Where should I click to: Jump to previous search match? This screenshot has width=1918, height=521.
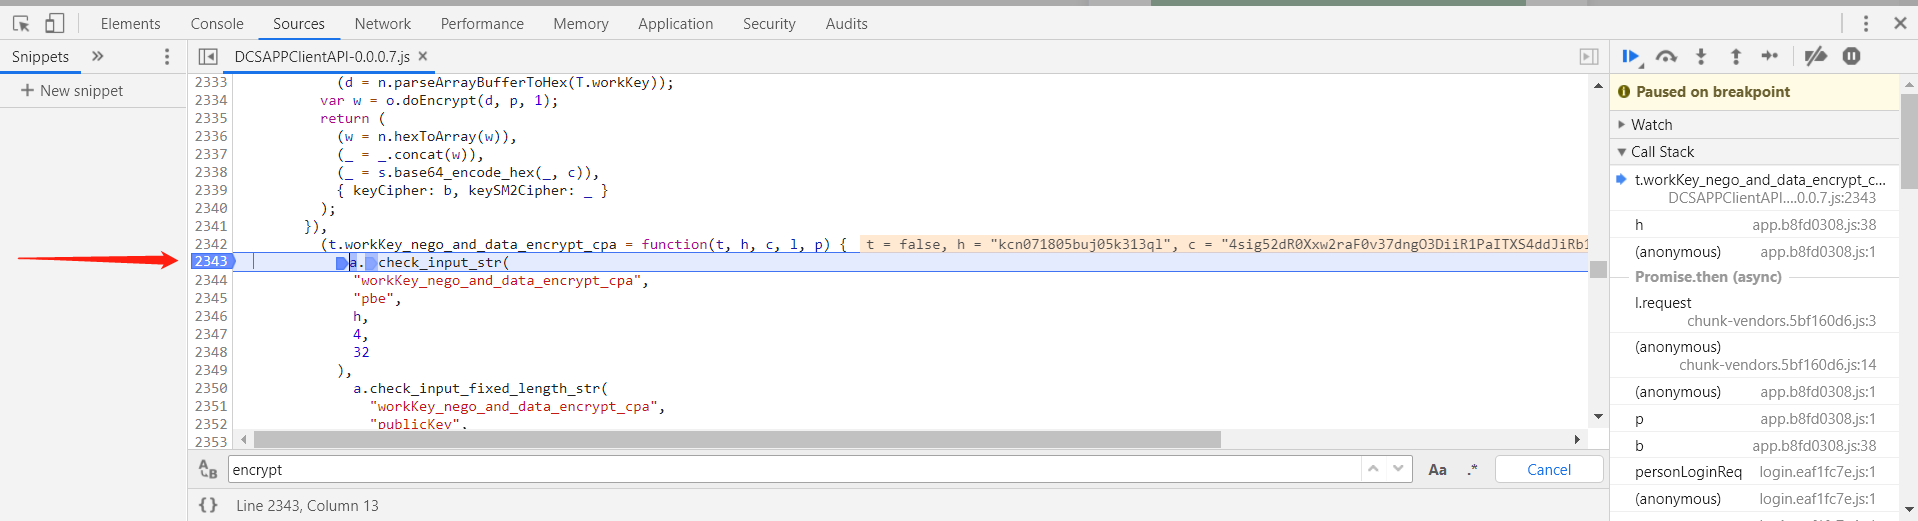click(1374, 469)
